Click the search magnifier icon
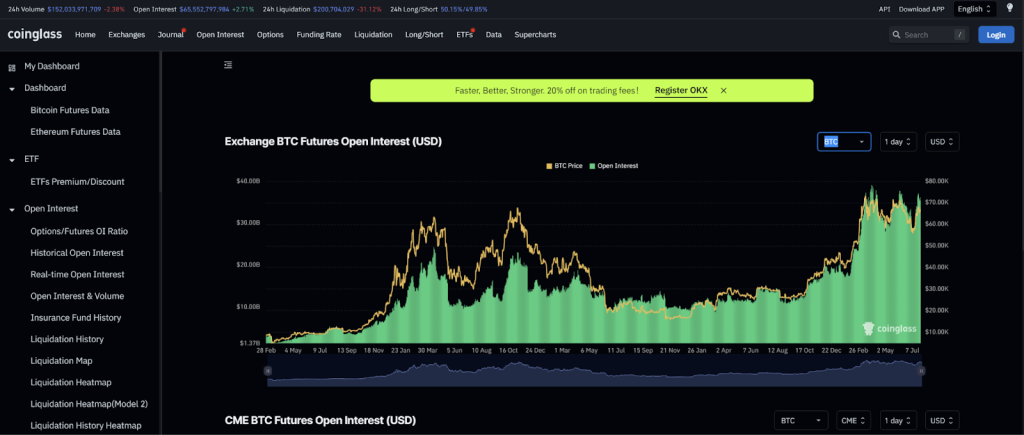 click(897, 35)
